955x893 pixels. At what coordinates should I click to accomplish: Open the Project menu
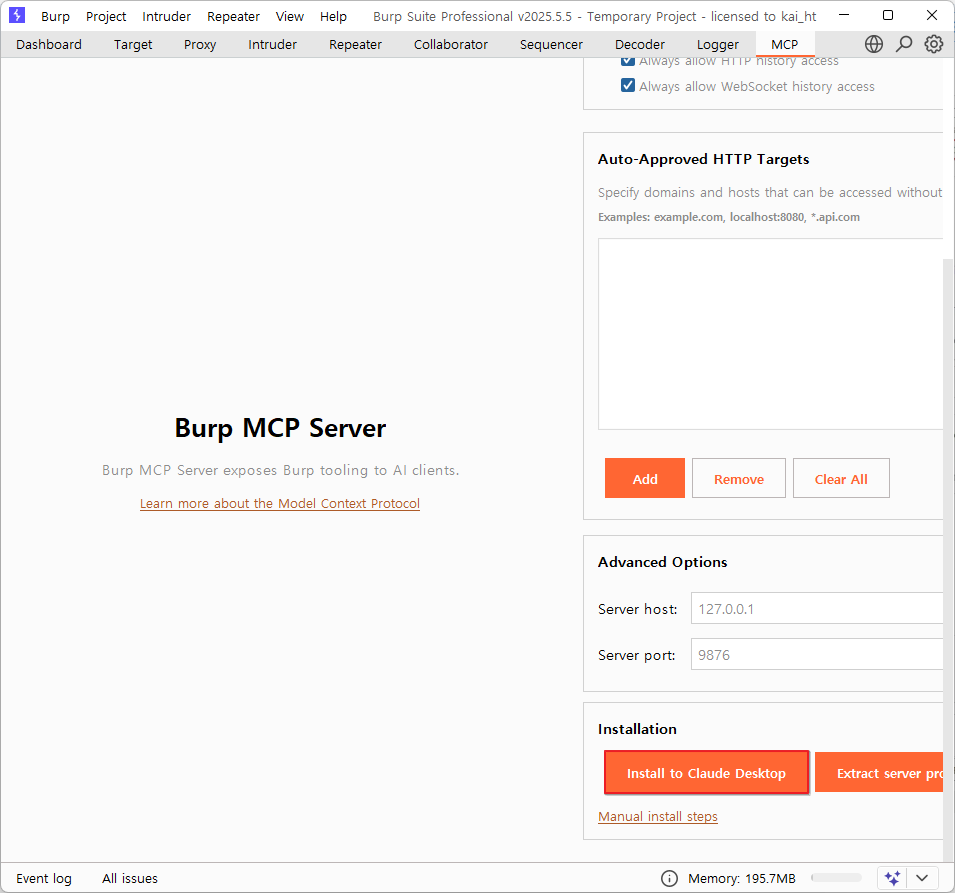[x=106, y=16]
